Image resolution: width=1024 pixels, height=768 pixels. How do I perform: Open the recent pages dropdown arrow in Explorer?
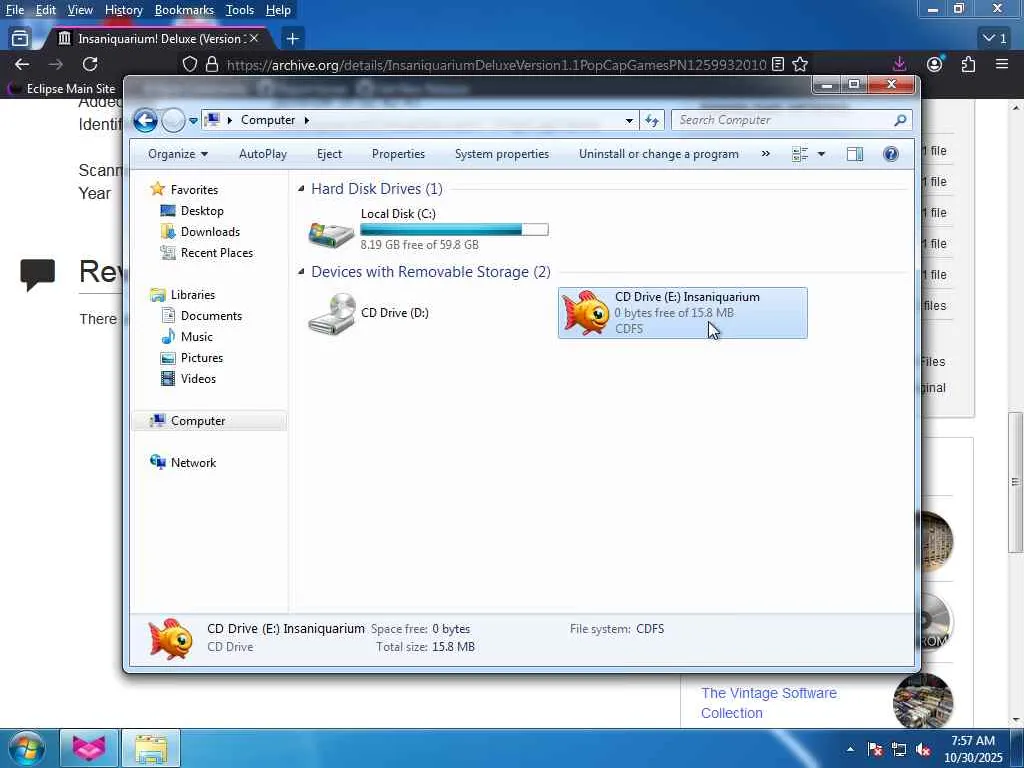click(x=193, y=121)
